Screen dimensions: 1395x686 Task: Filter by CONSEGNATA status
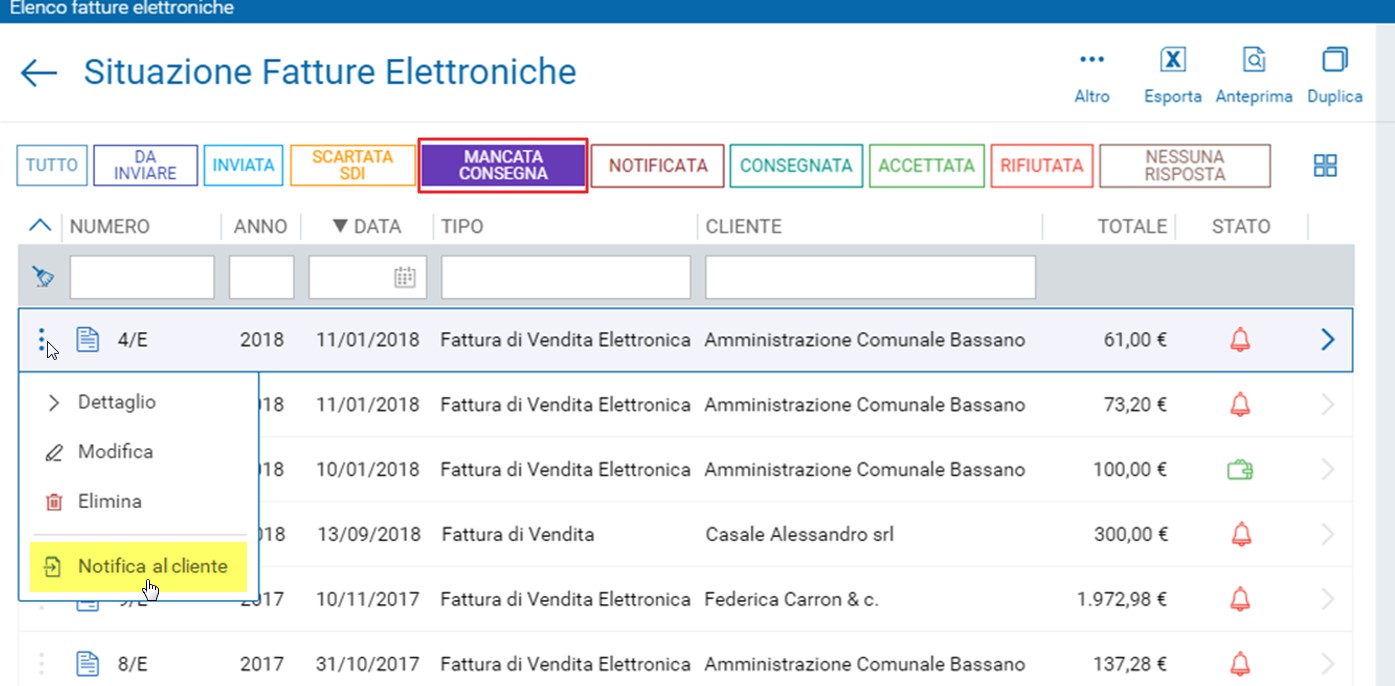pos(797,166)
